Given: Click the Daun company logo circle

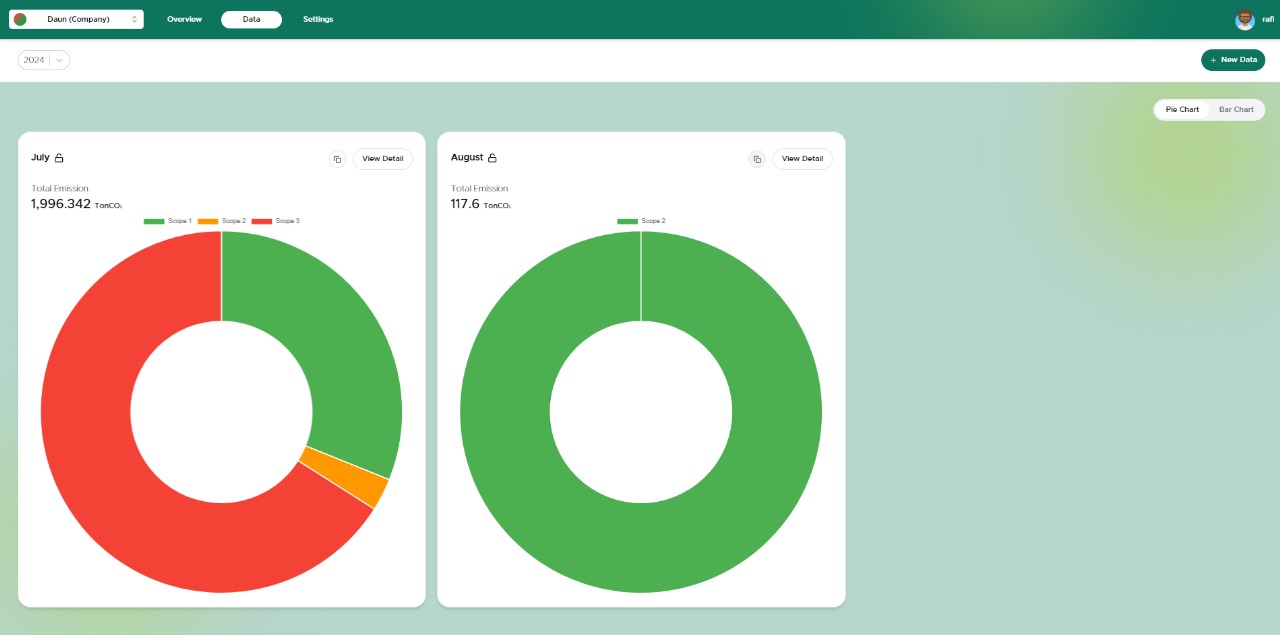Looking at the screenshot, I should click(x=20, y=19).
